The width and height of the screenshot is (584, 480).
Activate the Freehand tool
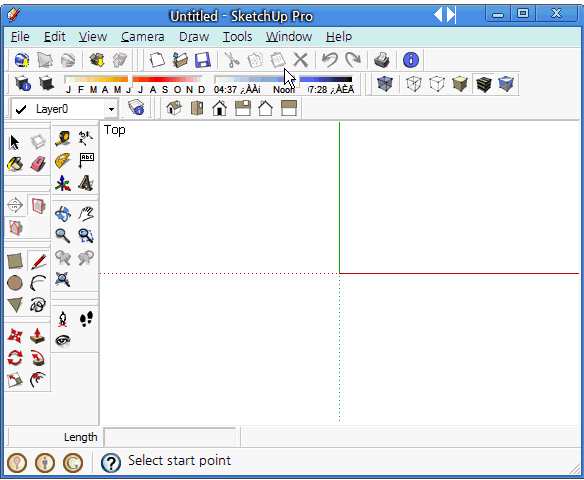(x=38, y=305)
